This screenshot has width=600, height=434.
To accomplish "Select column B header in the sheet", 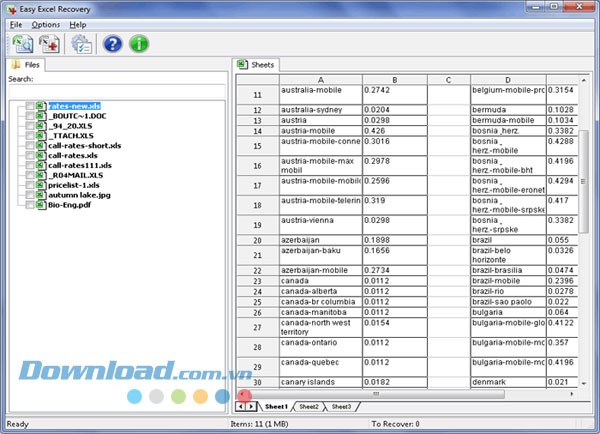I will tap(395, 80).
